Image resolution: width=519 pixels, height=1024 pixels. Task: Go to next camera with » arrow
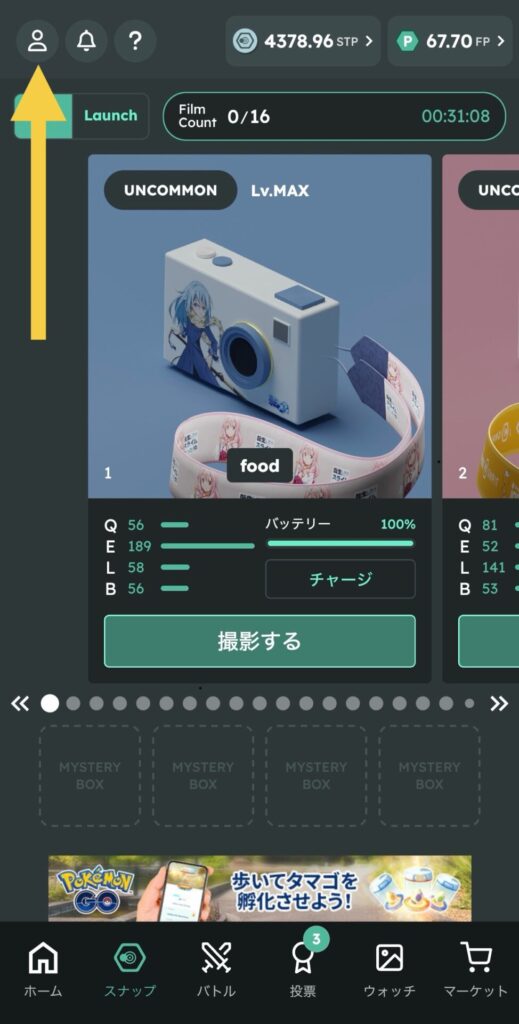pos(499,703)
